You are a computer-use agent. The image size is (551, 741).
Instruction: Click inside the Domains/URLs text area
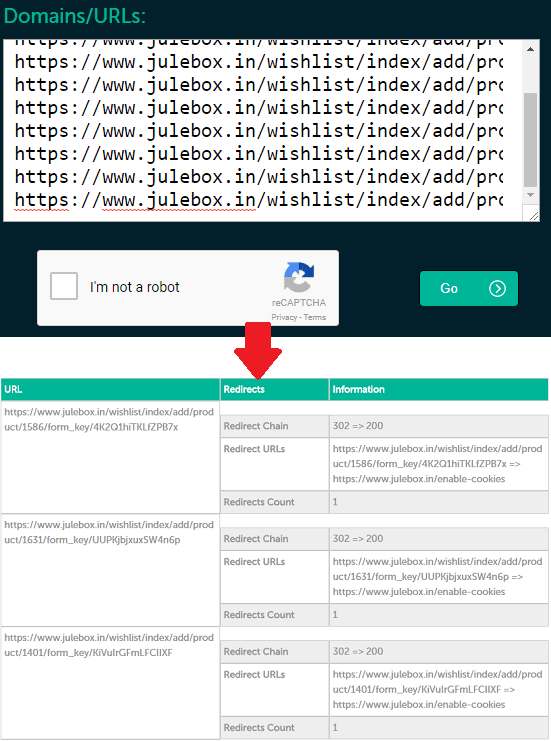coord(262,130)
